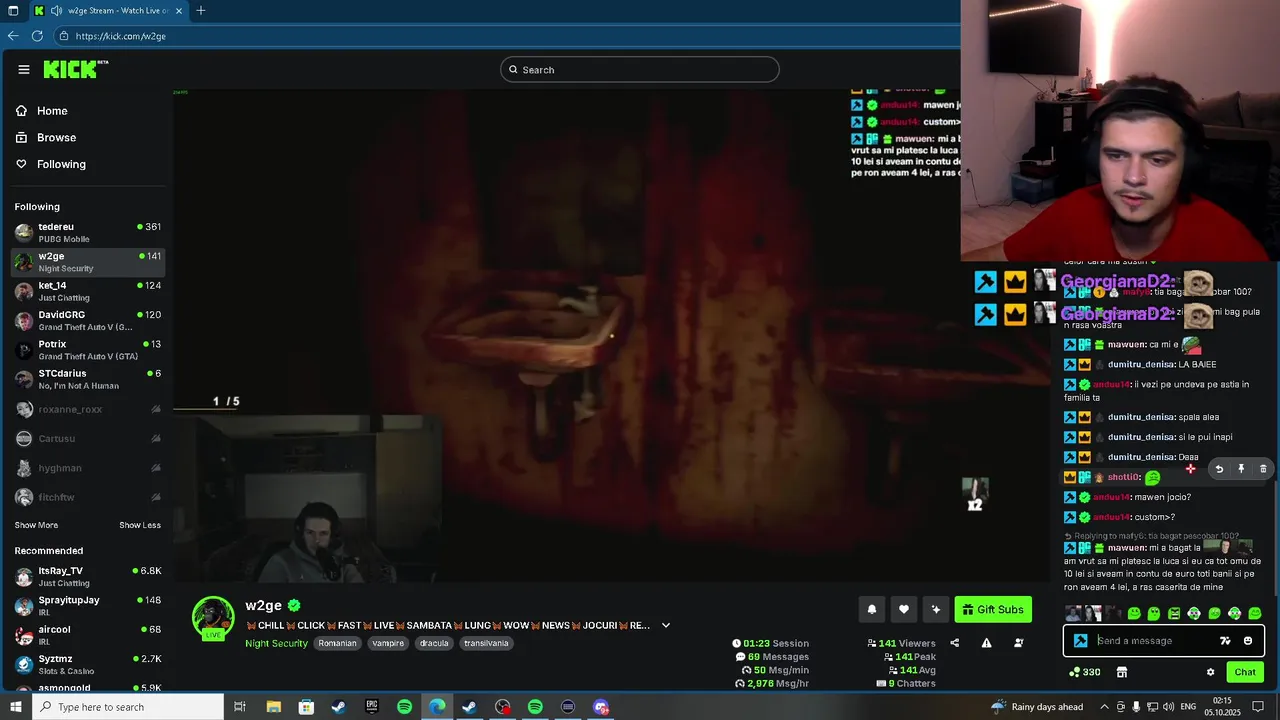
Task: Select the Romanian tag
Action: [337, 643]
